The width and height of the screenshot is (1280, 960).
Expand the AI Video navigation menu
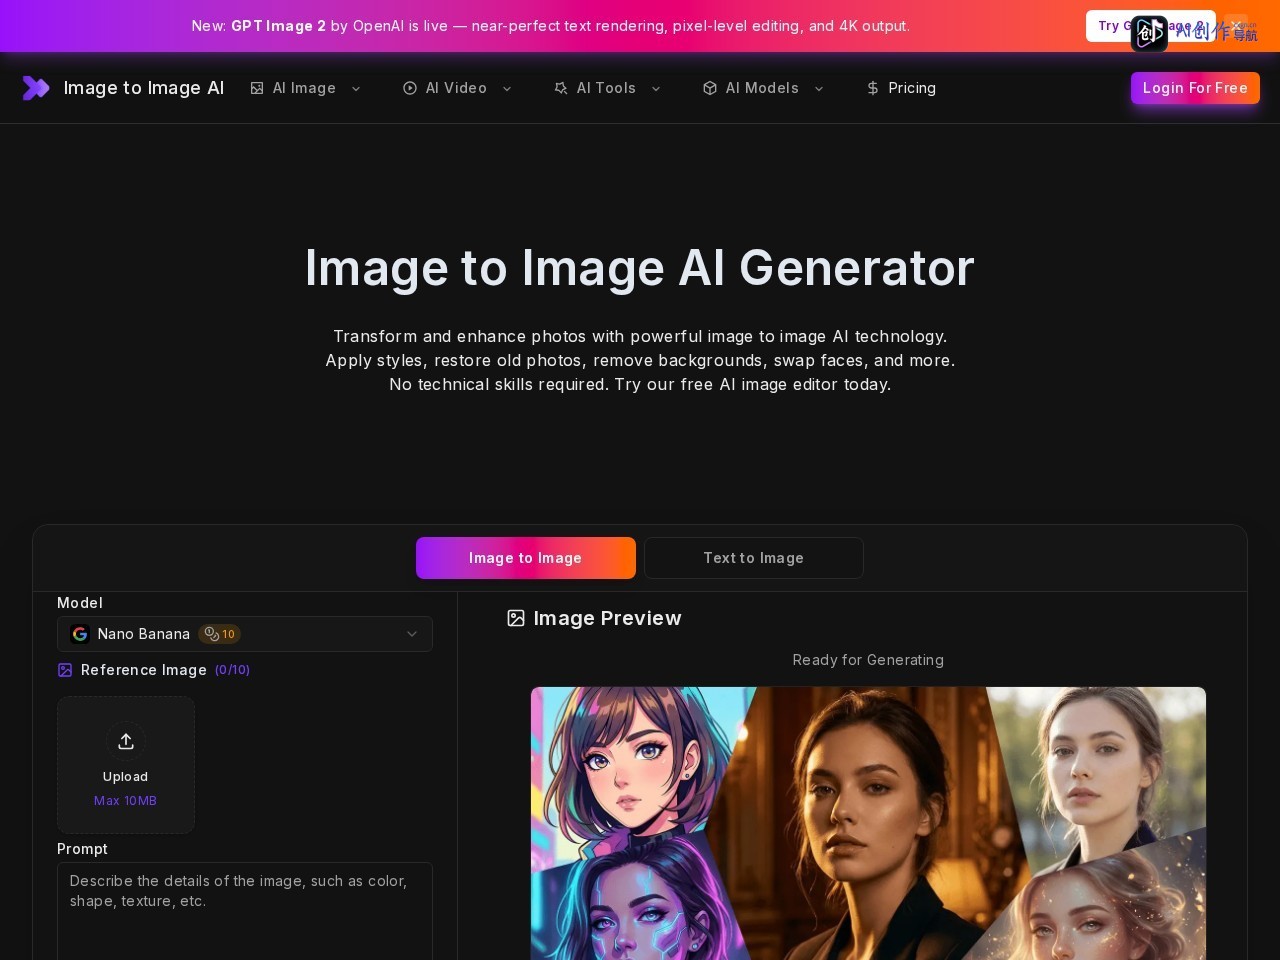coord(457,88)
